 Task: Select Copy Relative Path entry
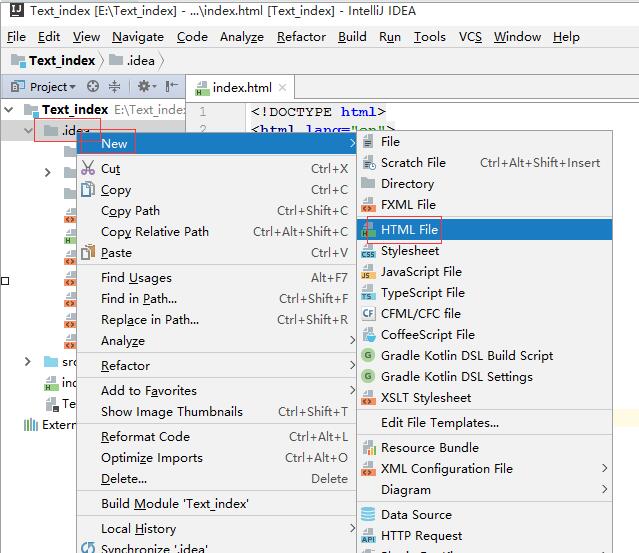216,231
